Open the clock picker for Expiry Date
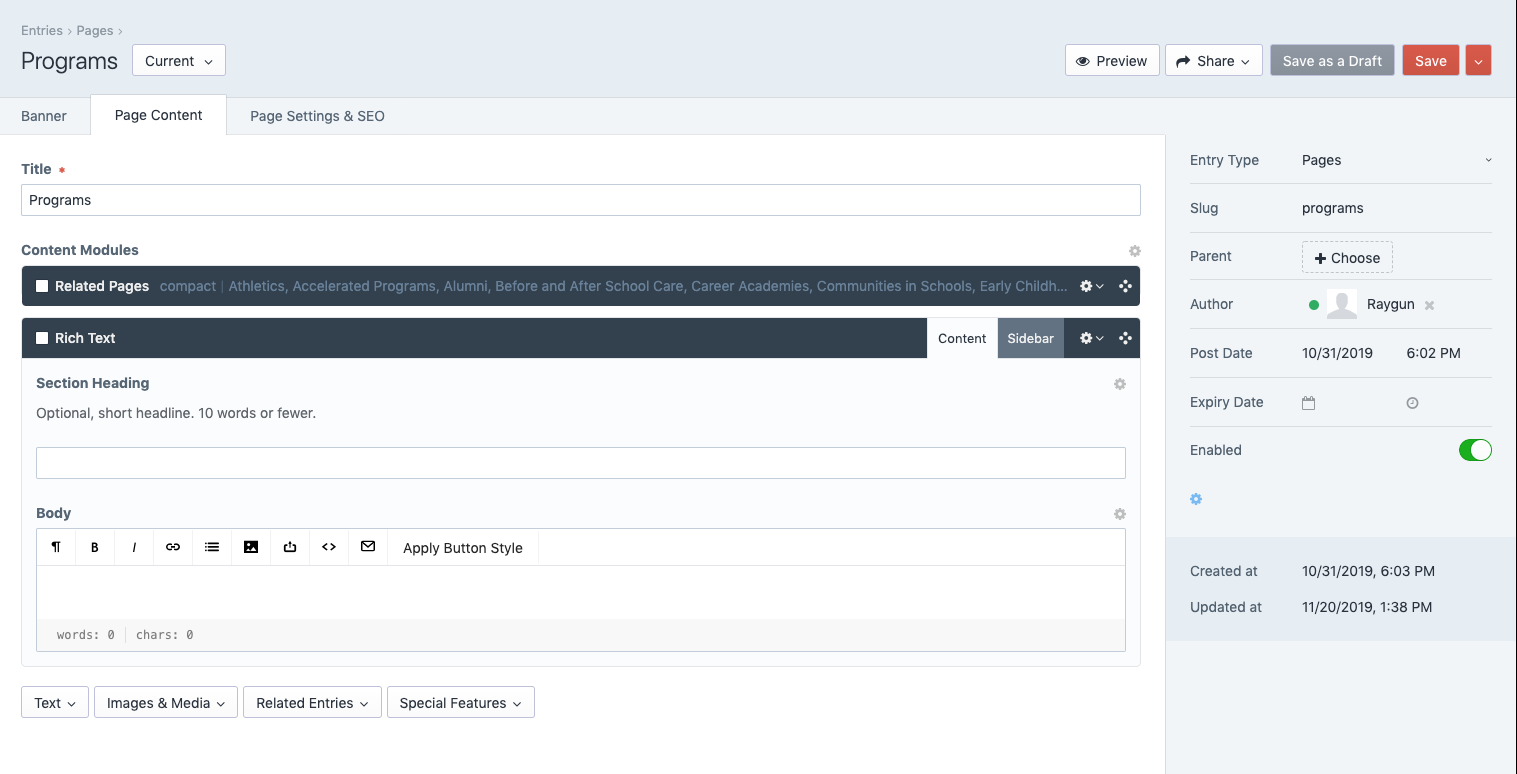The height and width of the screenshot is (774, 1517). click(1412, 402)
